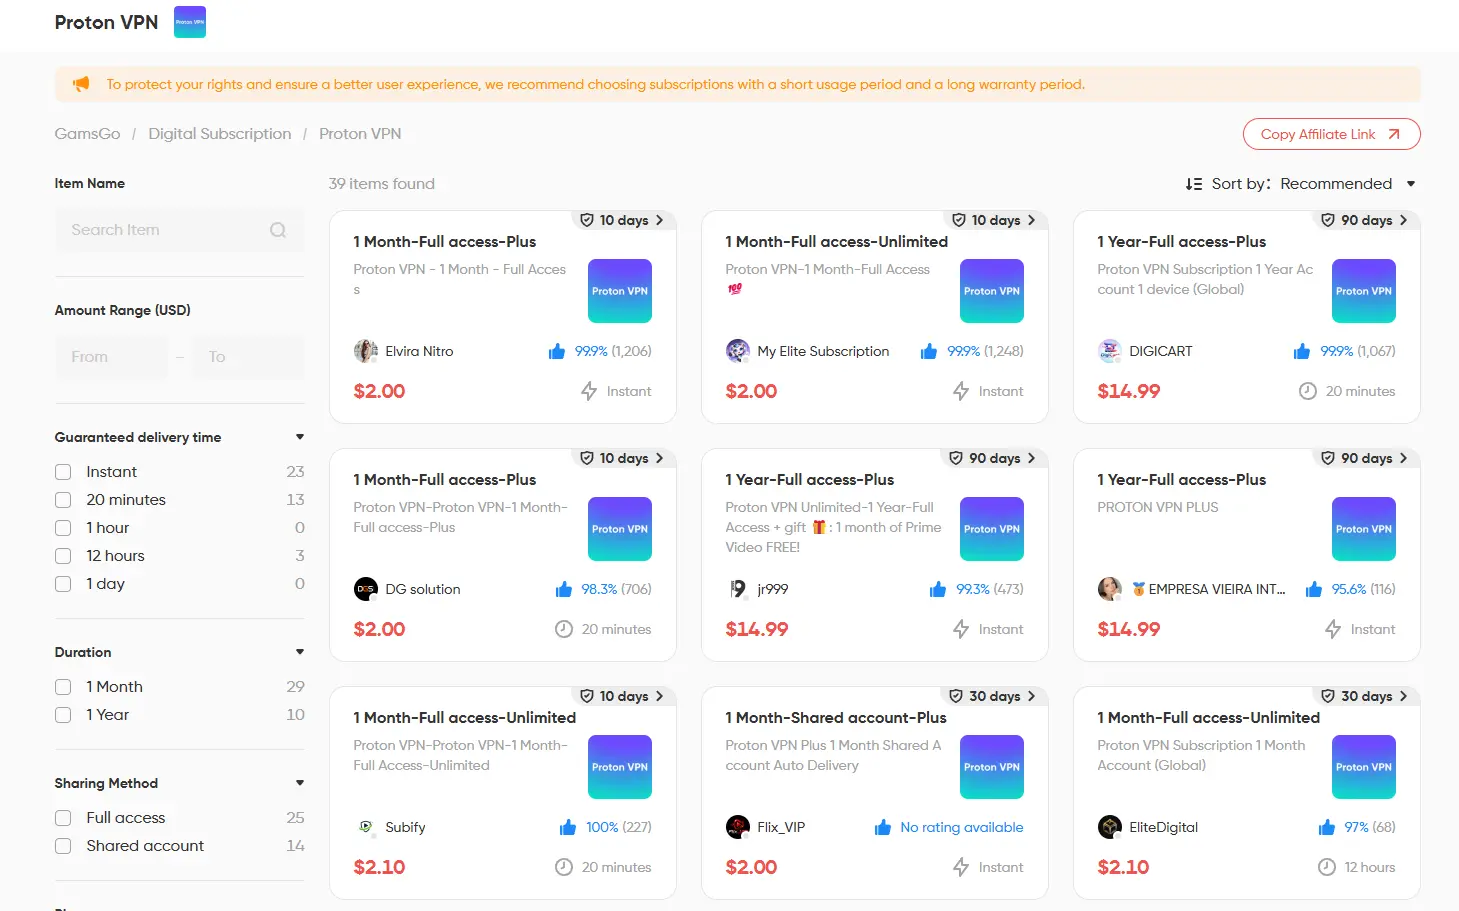Image resolution: width=1459 pixels, height=911 pixels.
Task: Go to GamsGo breadcrumb
Action: click(x=87, y=134)
